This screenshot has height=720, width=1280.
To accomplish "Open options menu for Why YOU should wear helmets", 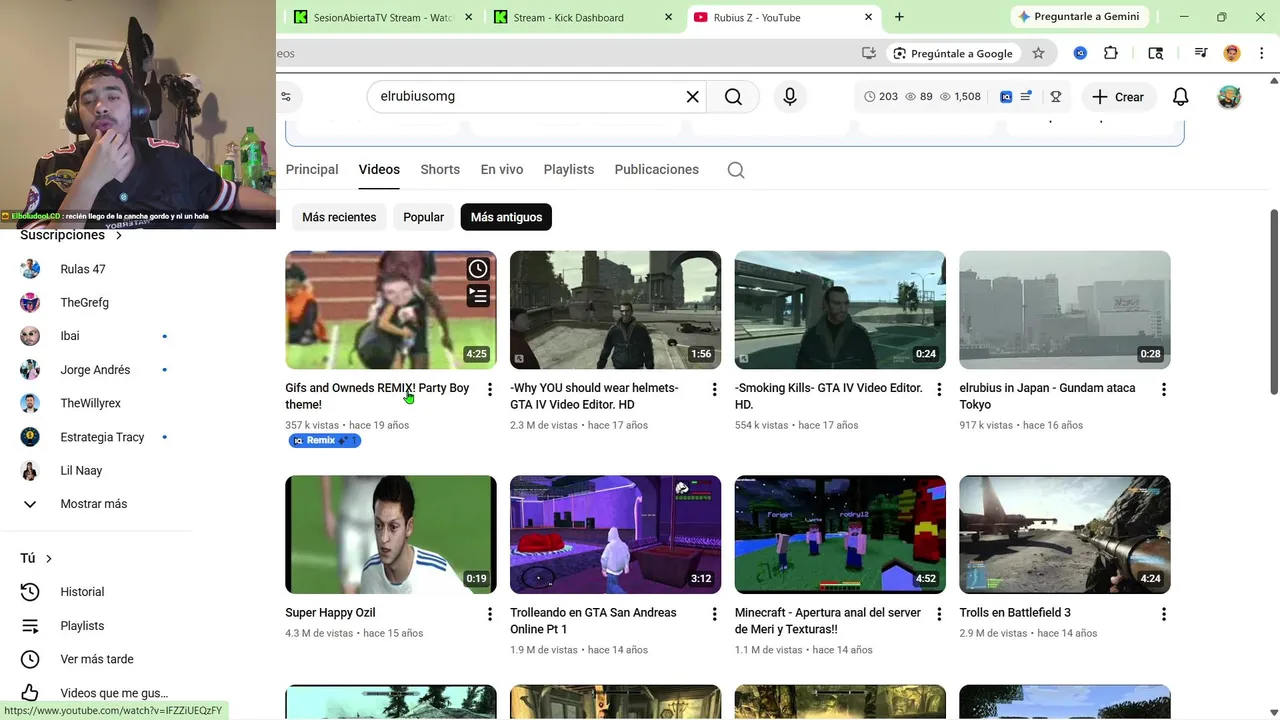I will click(714, 389).
